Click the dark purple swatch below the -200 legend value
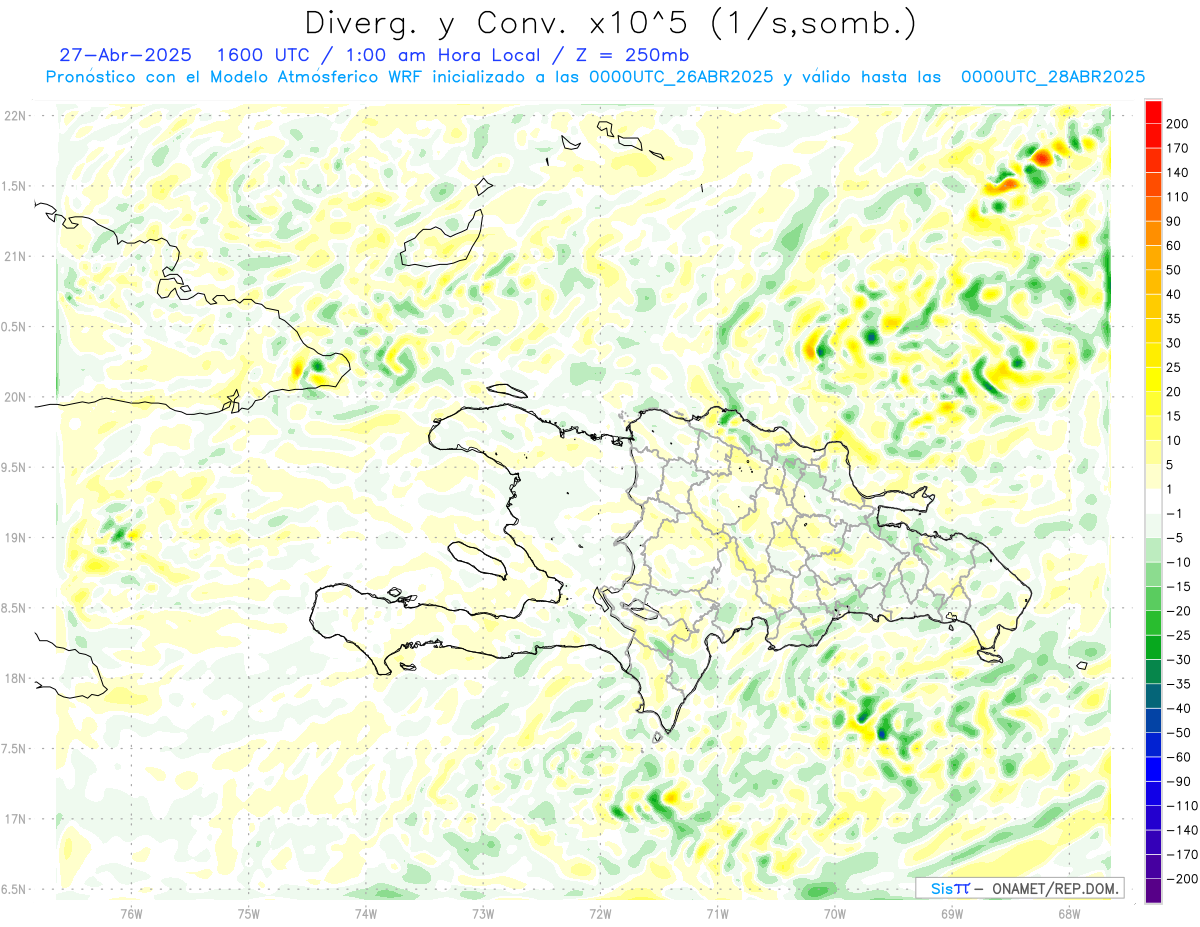This screenshot has width=1200, height=927. (x=1153, y=891)
